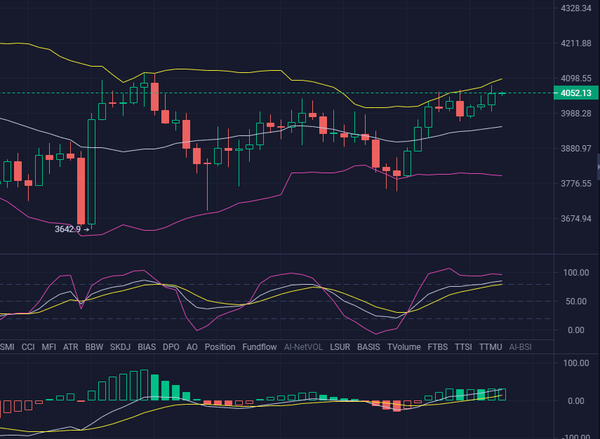The width and height of the screenshot is (600, 439).
Task: Select the TVolume indicator tab
Action: click(x=404, y=347)
